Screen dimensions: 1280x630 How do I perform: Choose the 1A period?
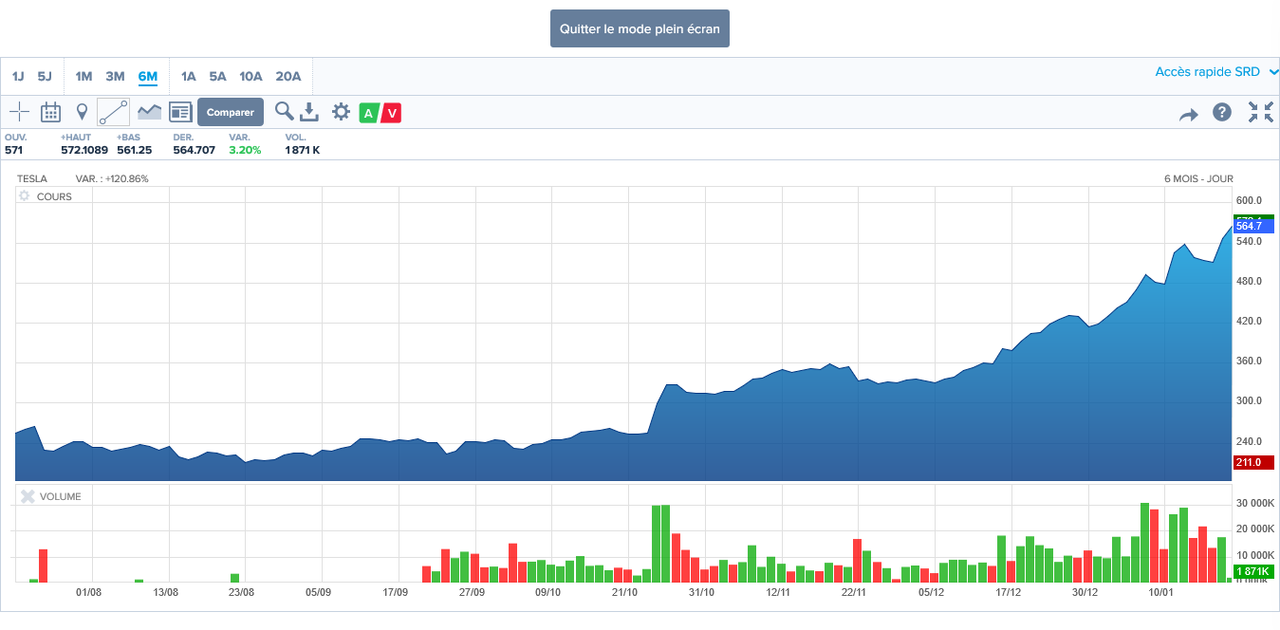tap(188, 76)
